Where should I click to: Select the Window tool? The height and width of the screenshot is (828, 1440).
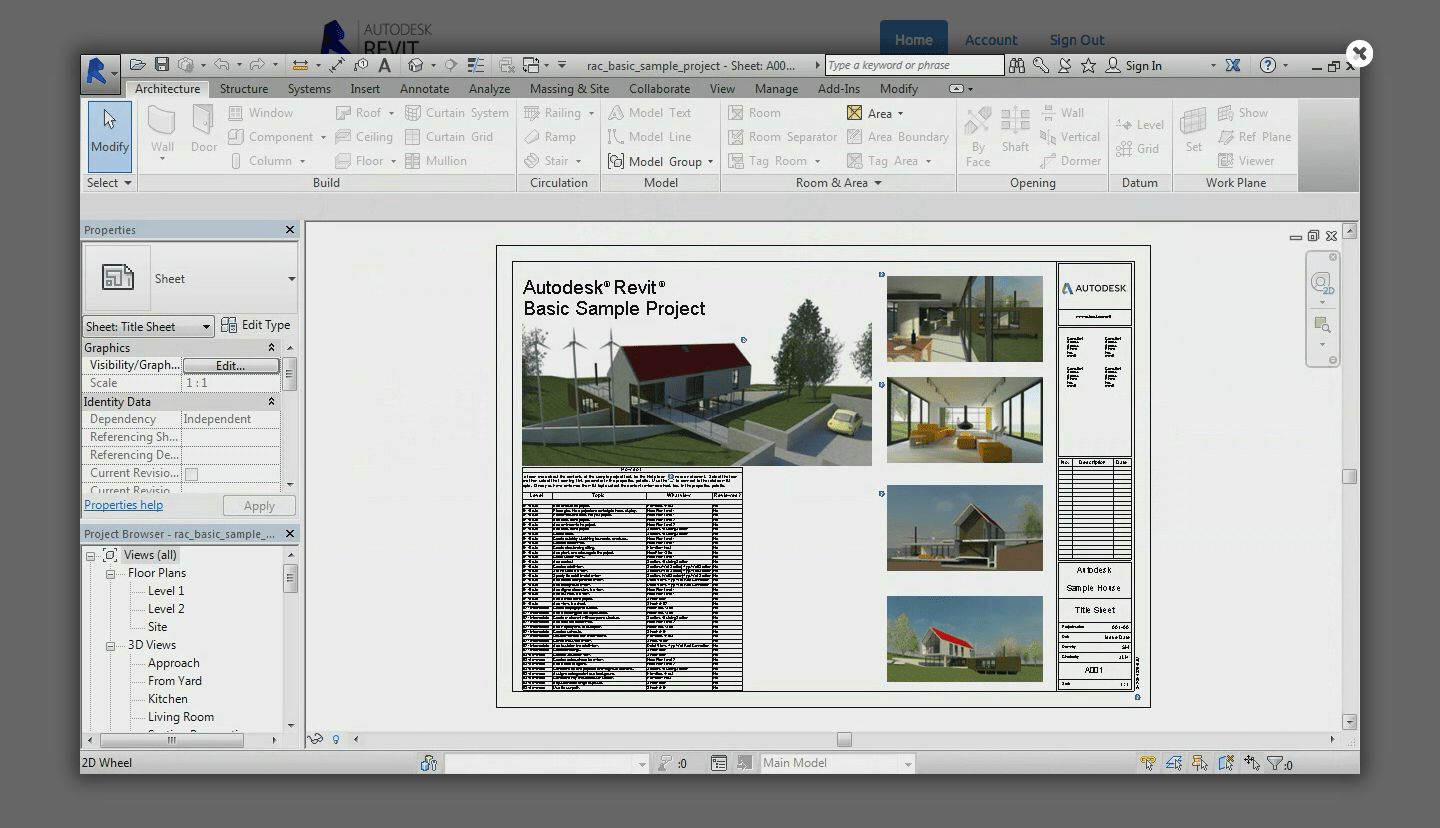(261, 113)
